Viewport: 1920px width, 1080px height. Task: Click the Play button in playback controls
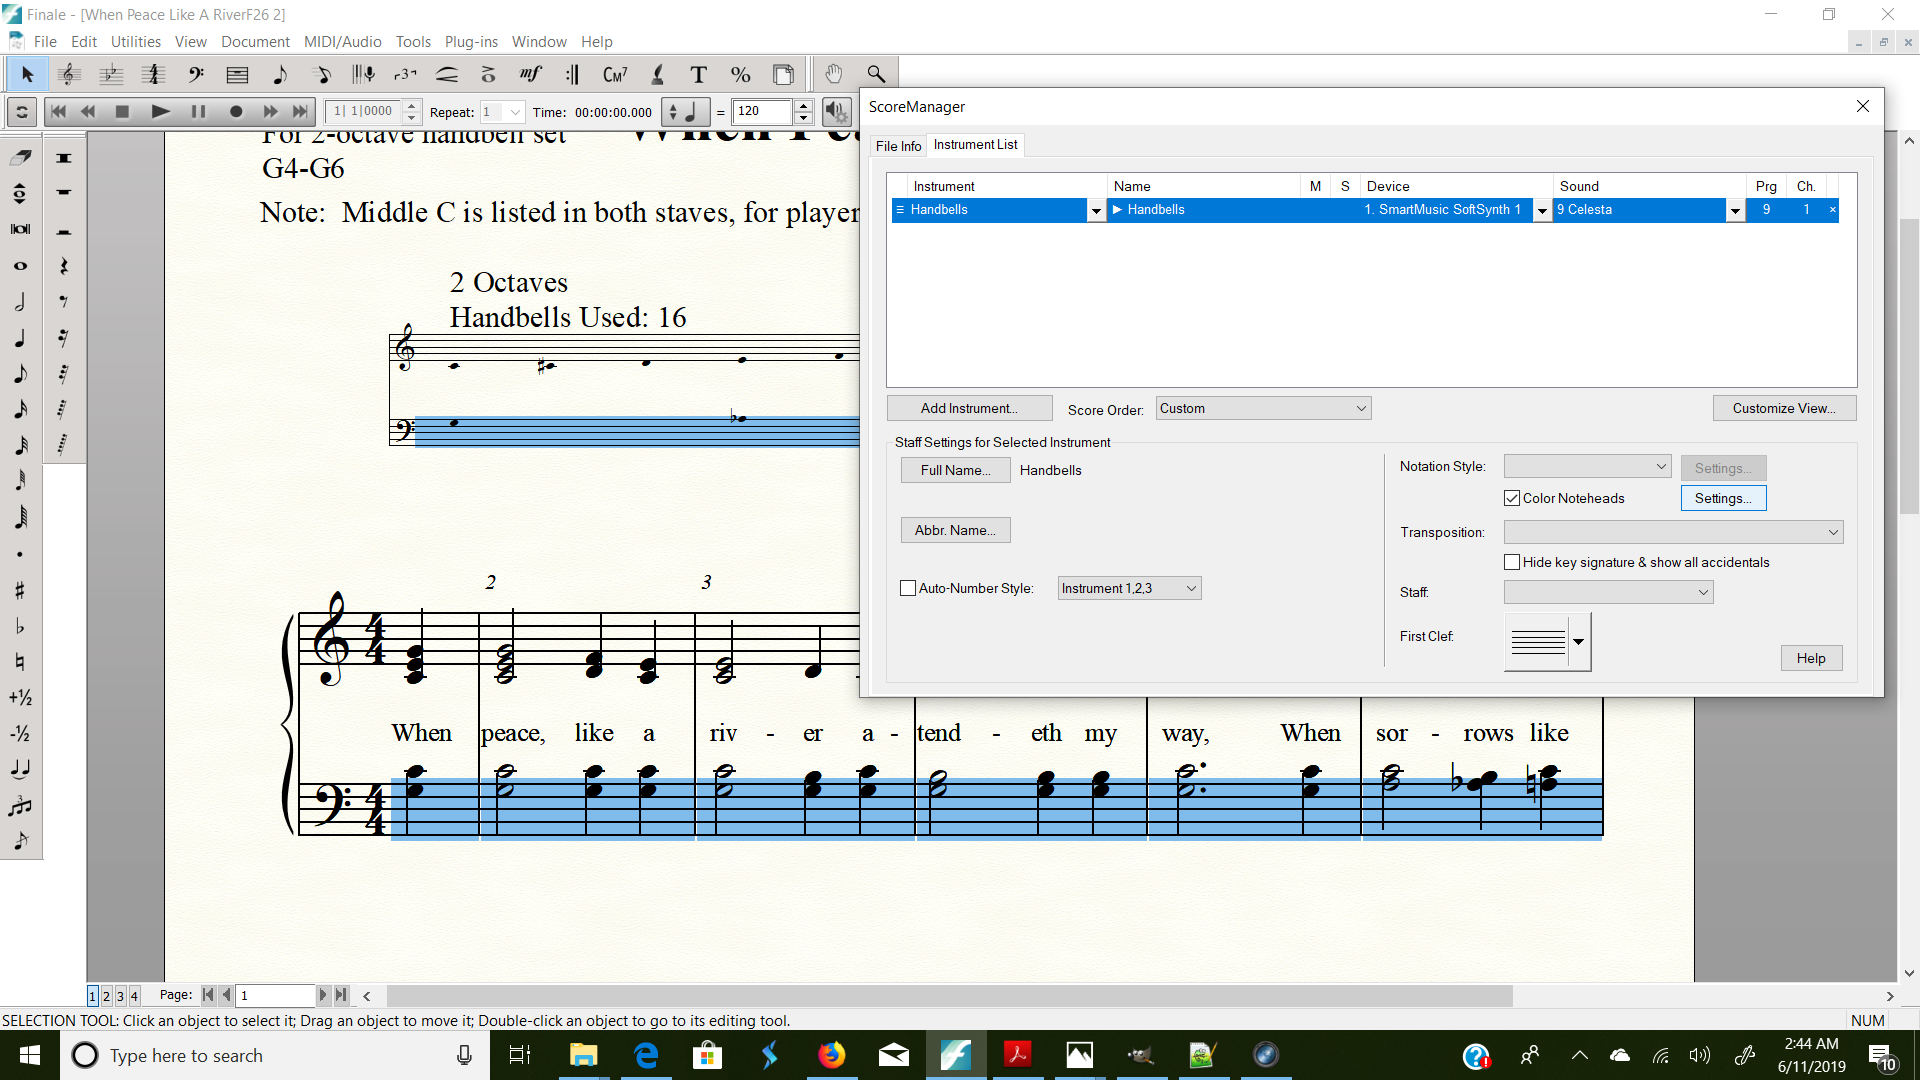(x=160, y=111)
